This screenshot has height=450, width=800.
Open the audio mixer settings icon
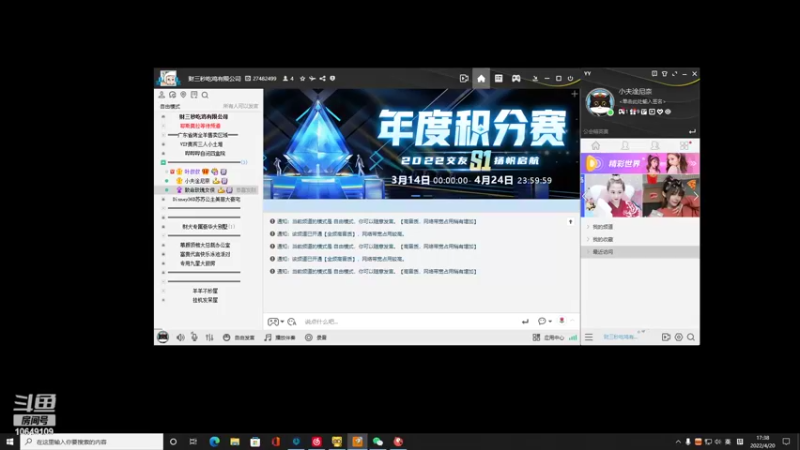point(209,337)
